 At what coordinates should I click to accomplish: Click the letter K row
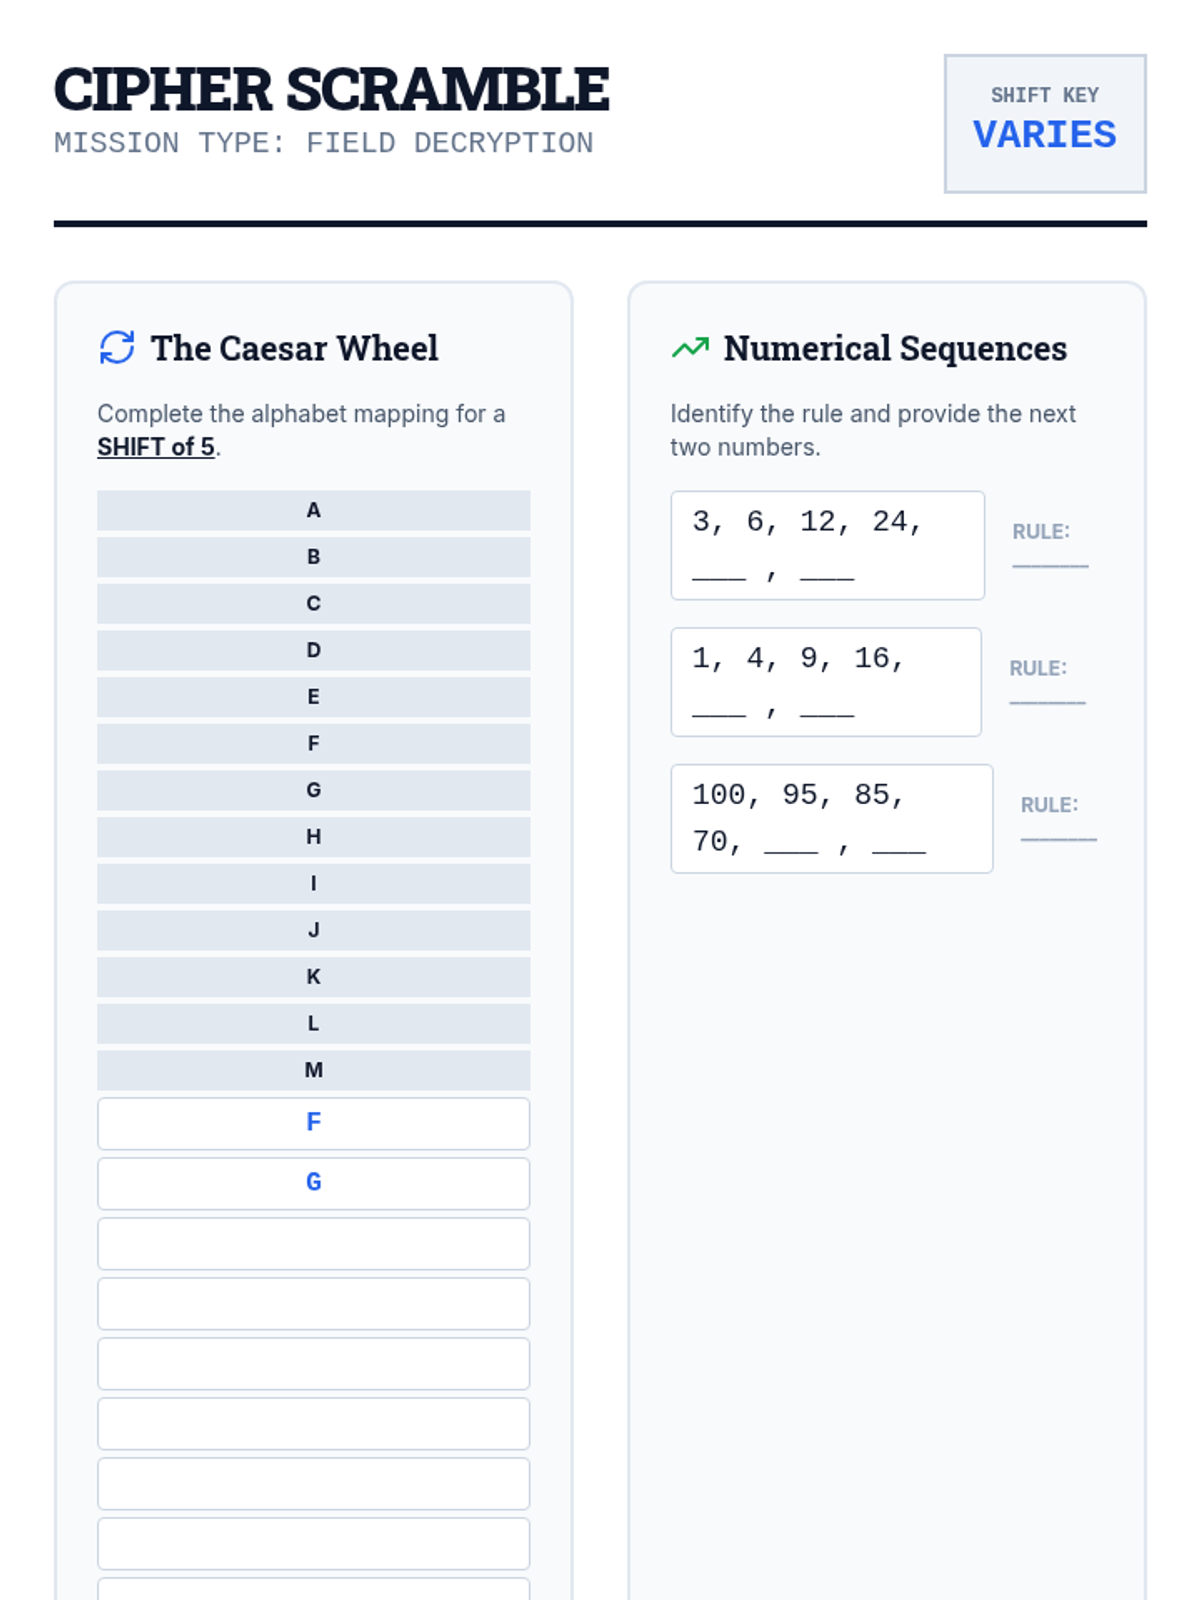(313, 977)
